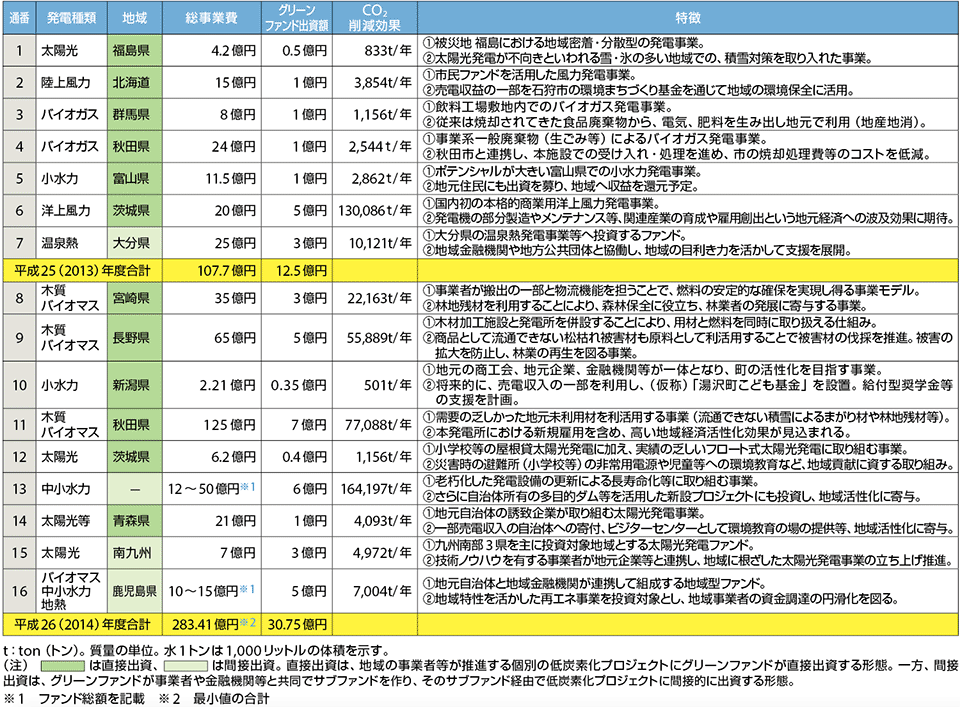Click the 7,004t/年 CO2 reduction value
The width and height of the screenshot is (960, 707).
point(383,591)
